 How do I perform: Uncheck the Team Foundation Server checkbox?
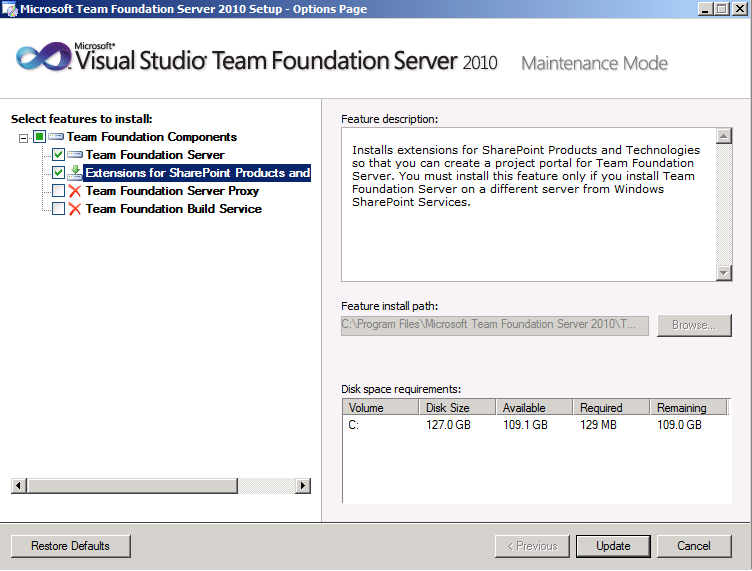(x=59, y=155)
